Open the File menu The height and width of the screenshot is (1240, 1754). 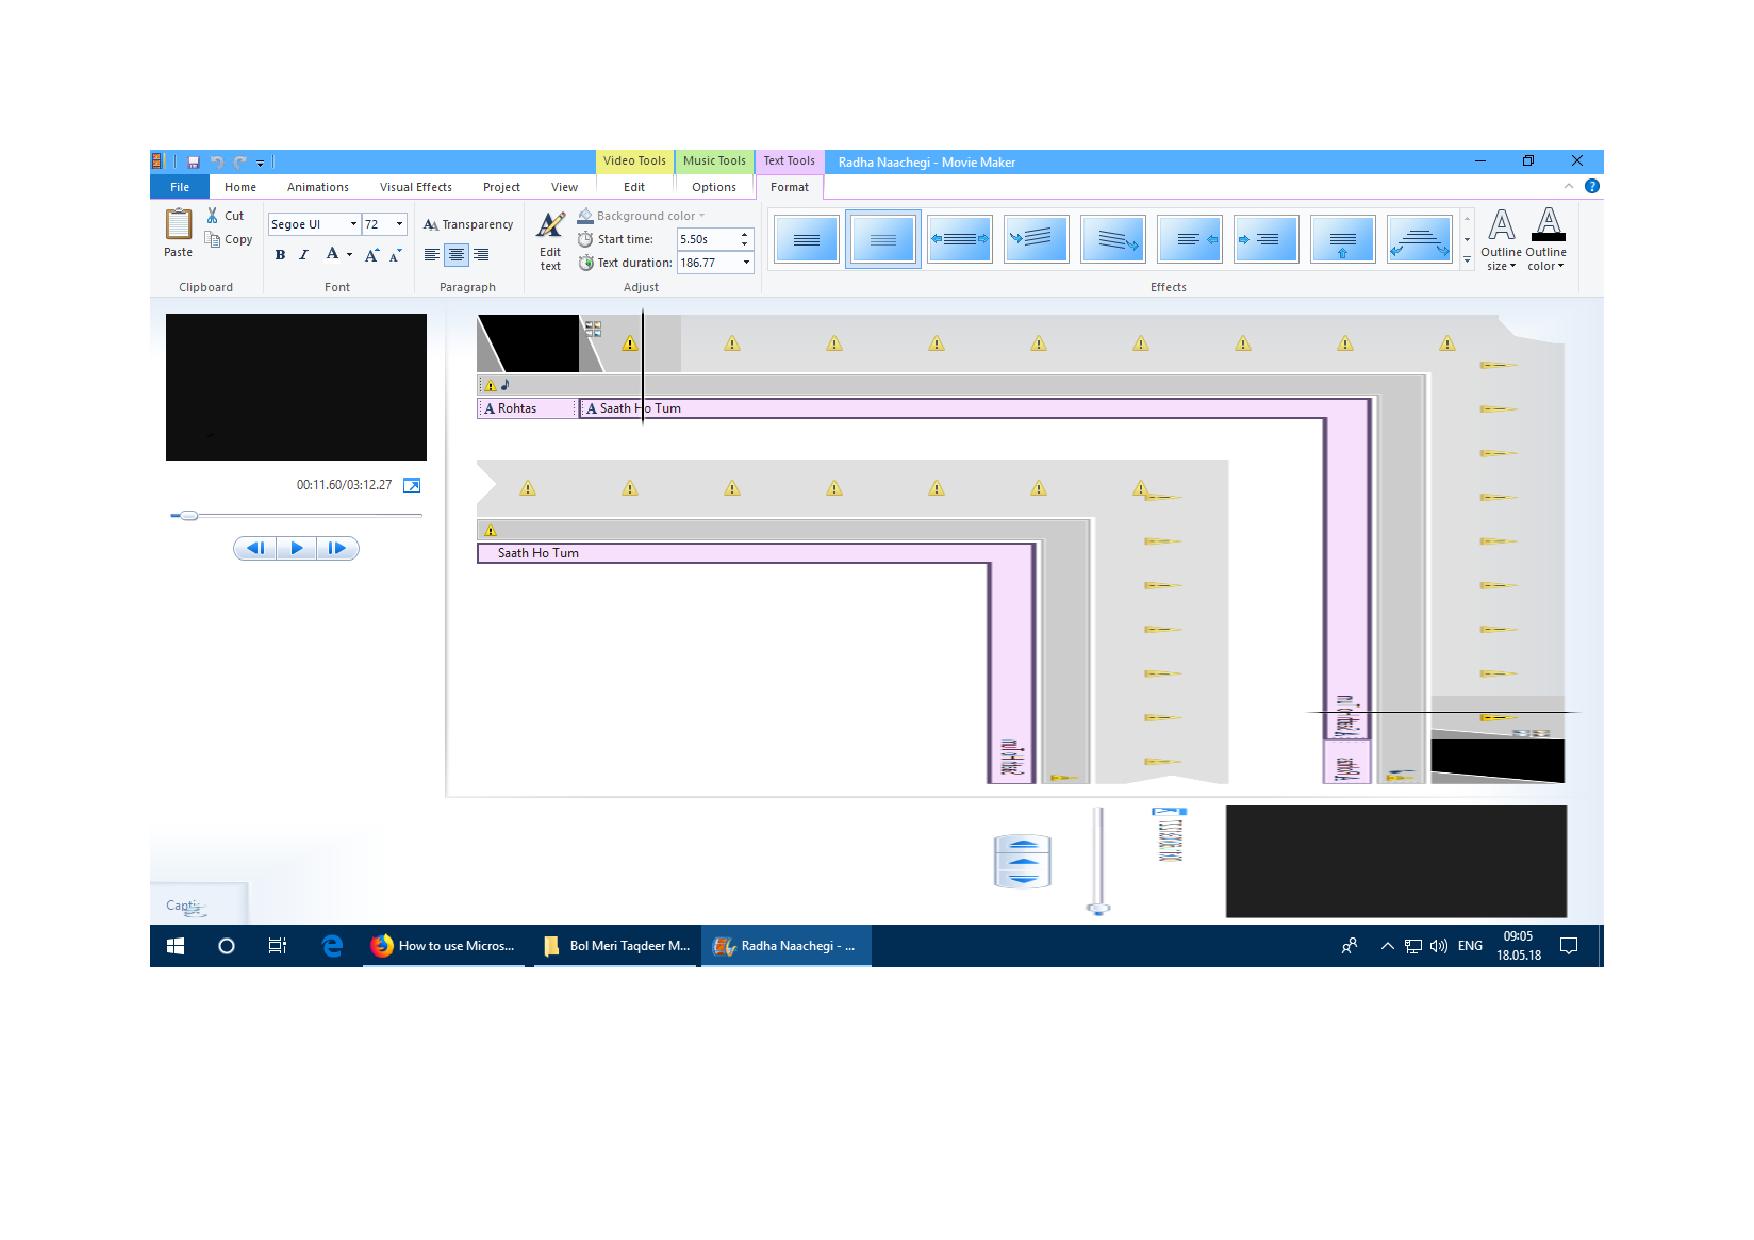pyautogui.click(x=180, y=187)
